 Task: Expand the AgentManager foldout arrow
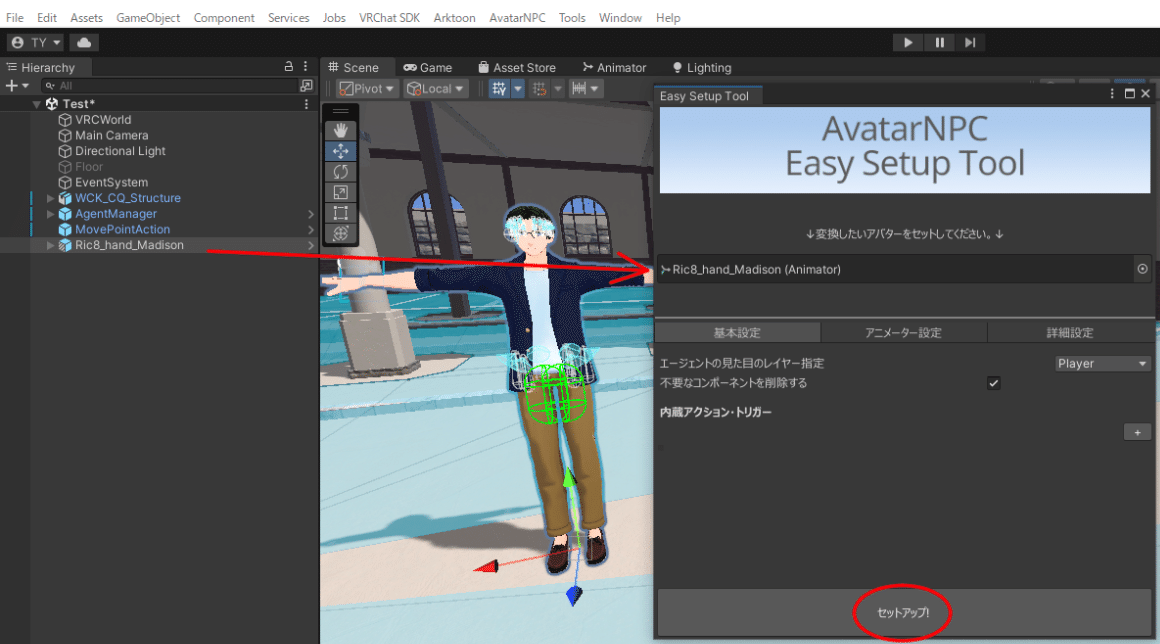point(50,214)
